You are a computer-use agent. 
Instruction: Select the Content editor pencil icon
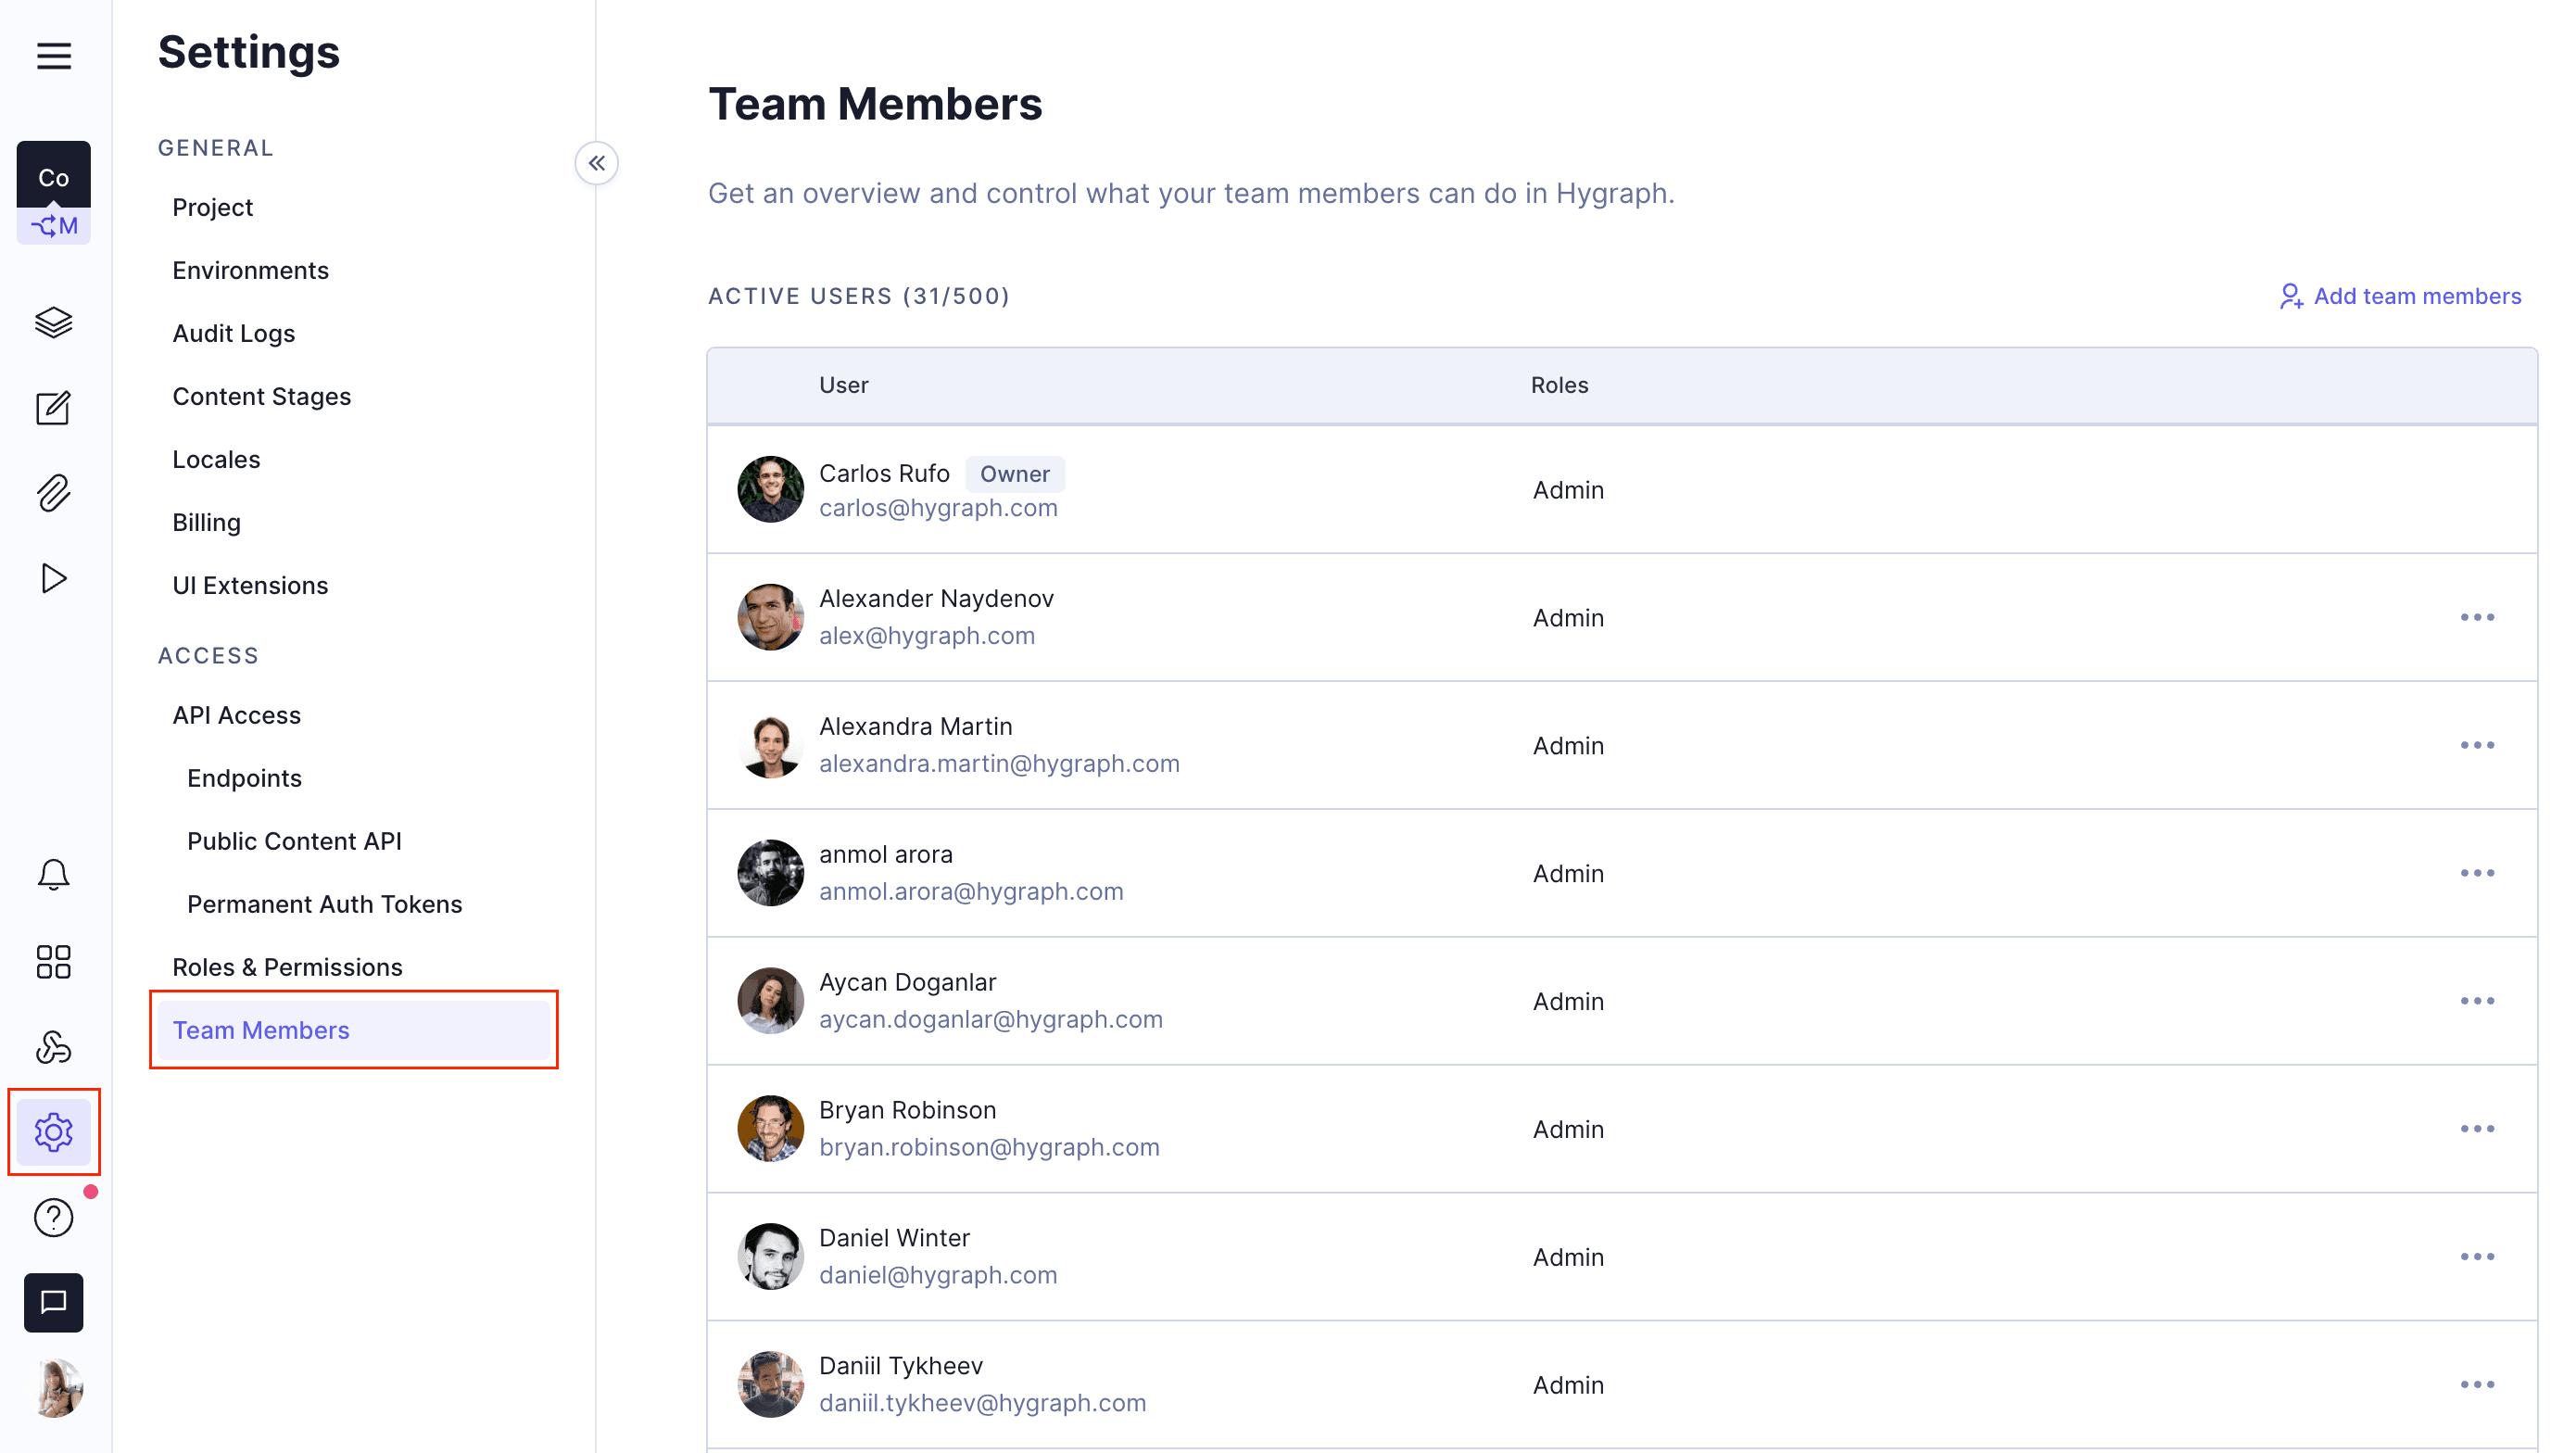pos(53,408)
